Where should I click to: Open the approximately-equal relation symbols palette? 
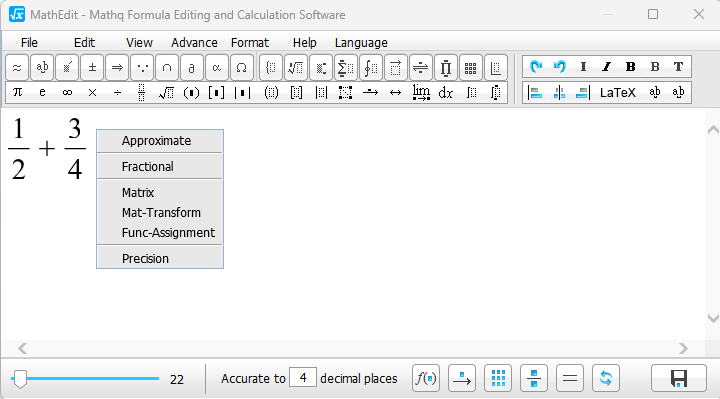coord(17,68)
